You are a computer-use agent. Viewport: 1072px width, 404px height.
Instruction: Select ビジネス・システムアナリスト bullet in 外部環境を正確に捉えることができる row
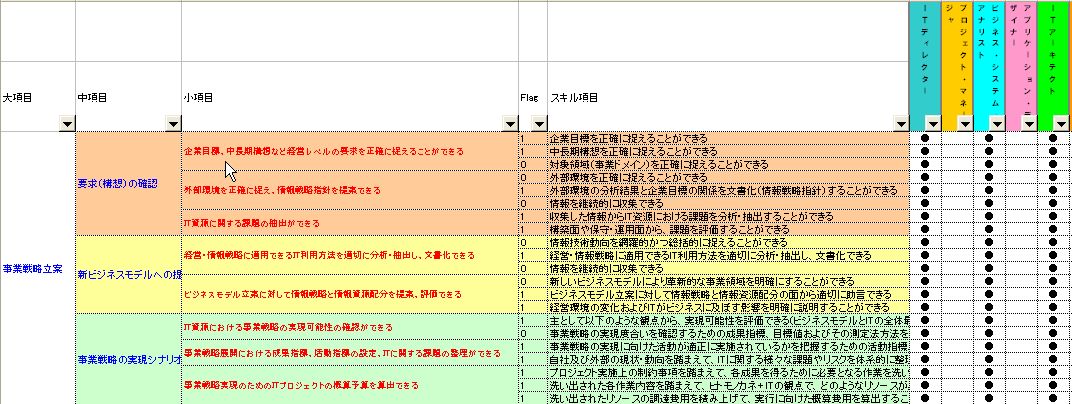(989, 177)
